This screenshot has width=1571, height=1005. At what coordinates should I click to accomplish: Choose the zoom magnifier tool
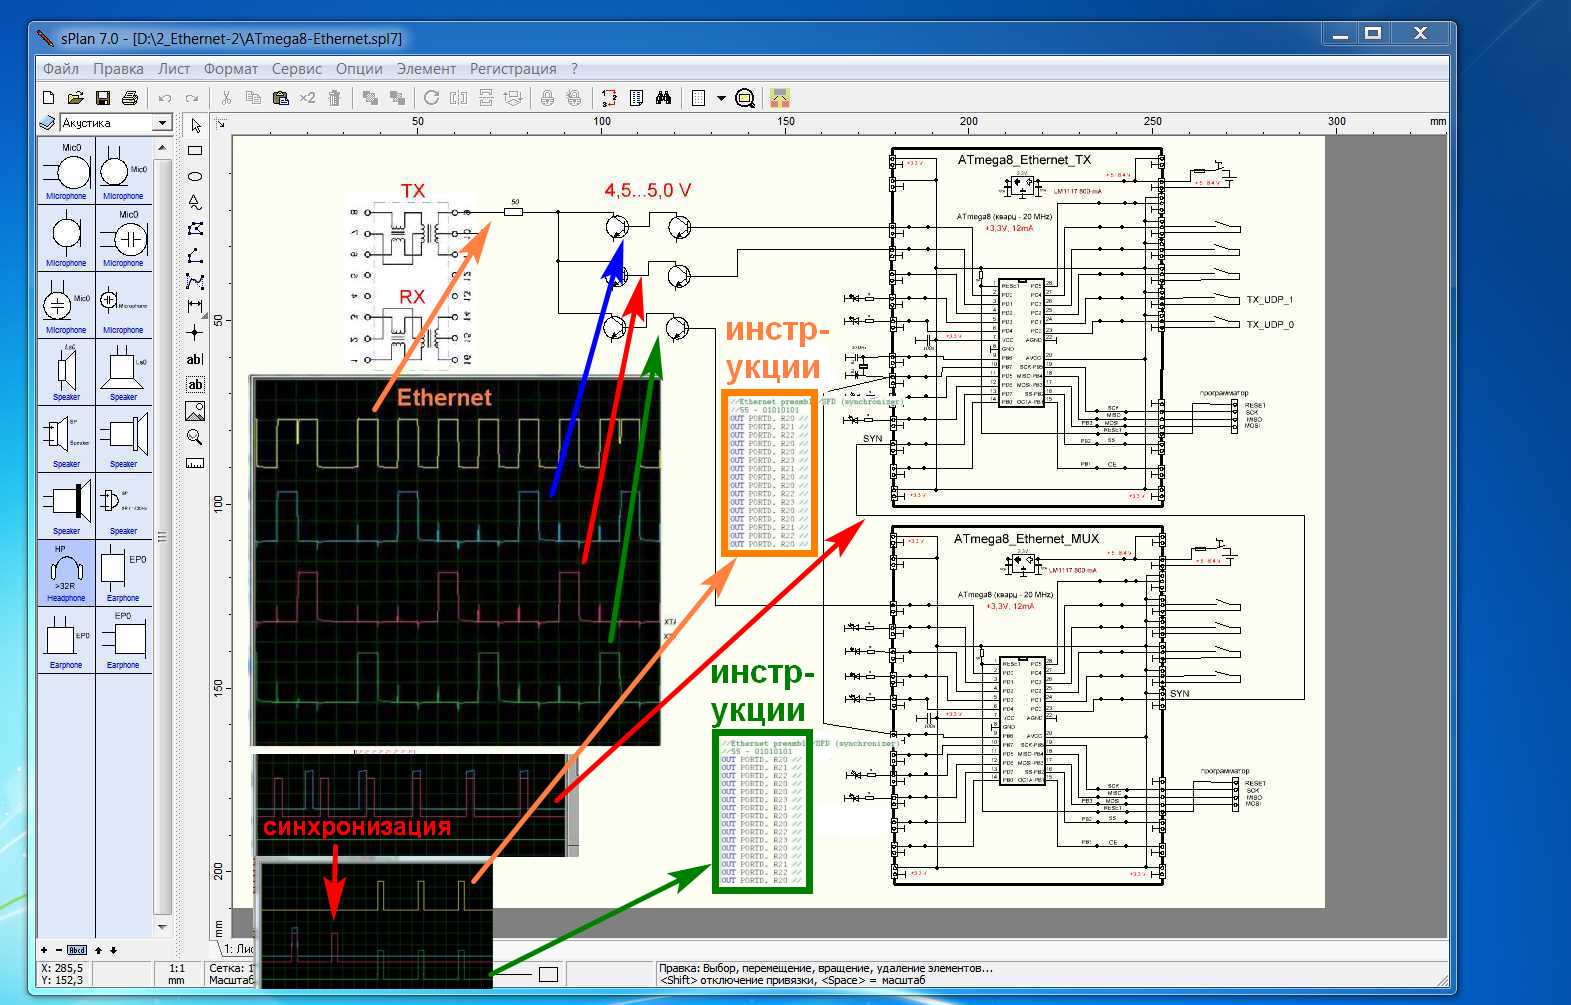[195, 437]
